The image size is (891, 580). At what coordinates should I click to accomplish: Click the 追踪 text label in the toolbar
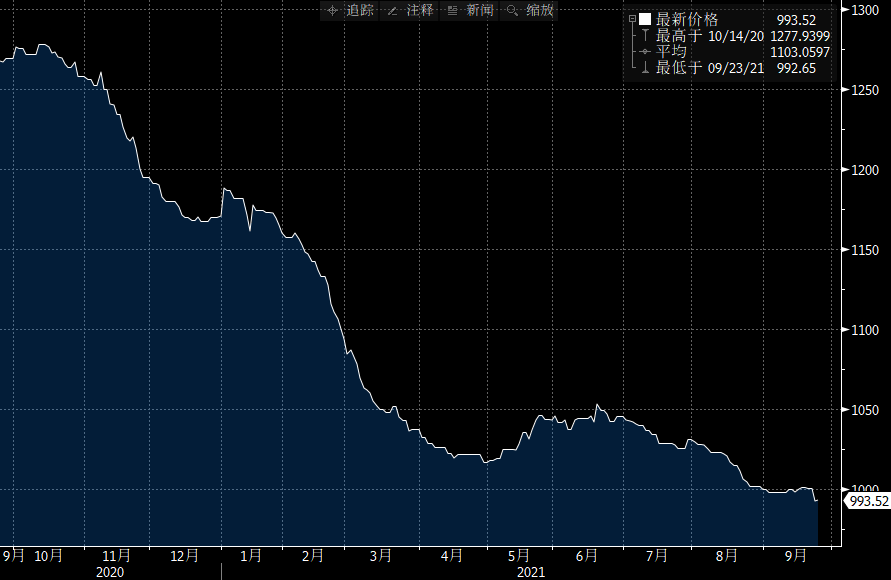[x=359, y=10]
